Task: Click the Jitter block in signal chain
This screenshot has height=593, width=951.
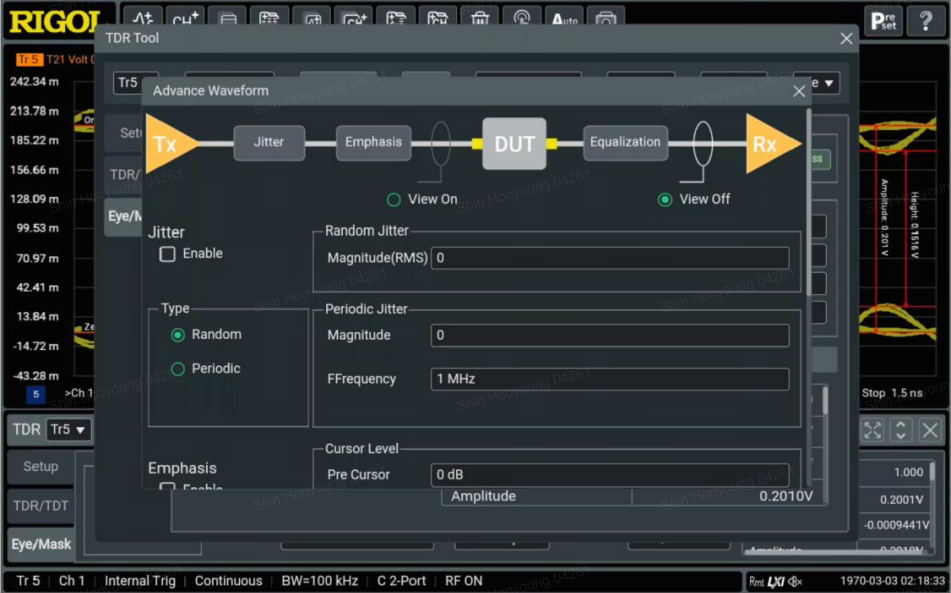Action: click(269, 142)
